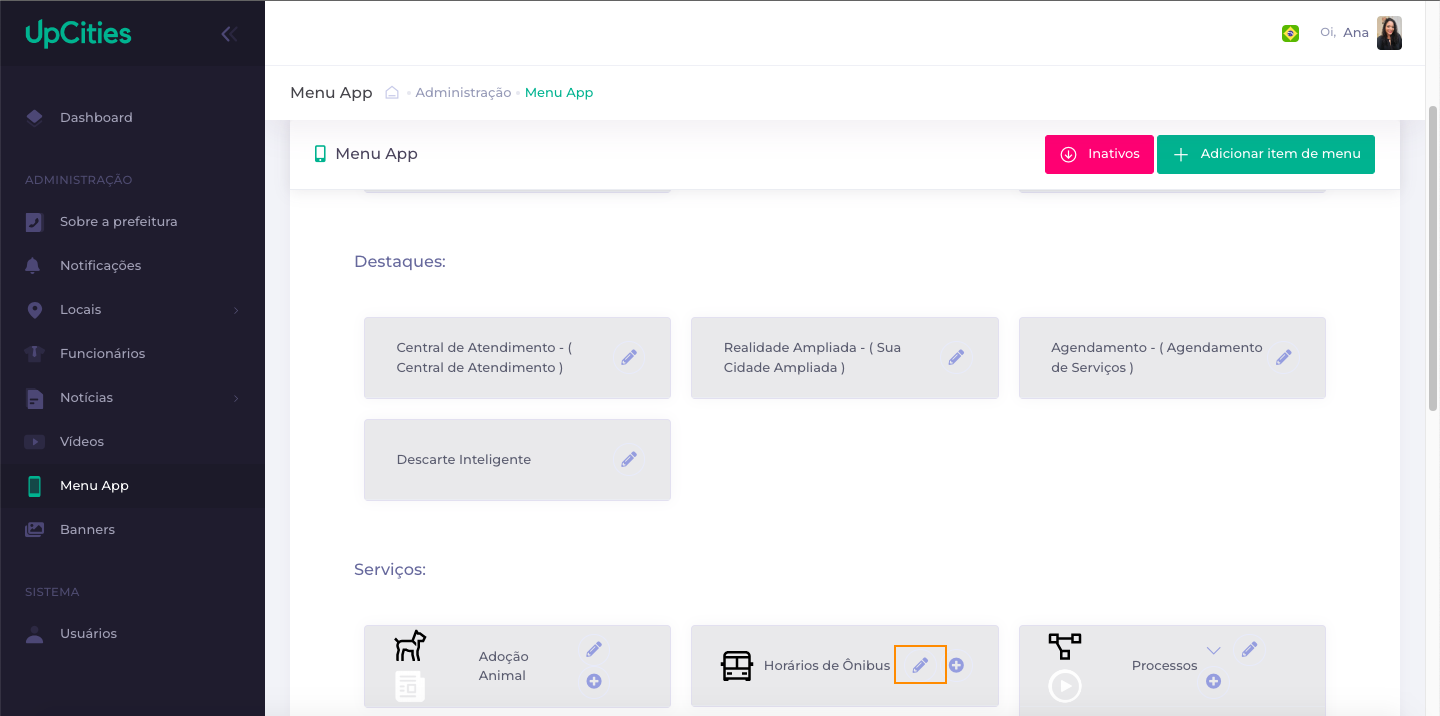Click the Sobre a prefeitura icon
The height and width of the screenshot is (716, 1440).
coord(35,222)
